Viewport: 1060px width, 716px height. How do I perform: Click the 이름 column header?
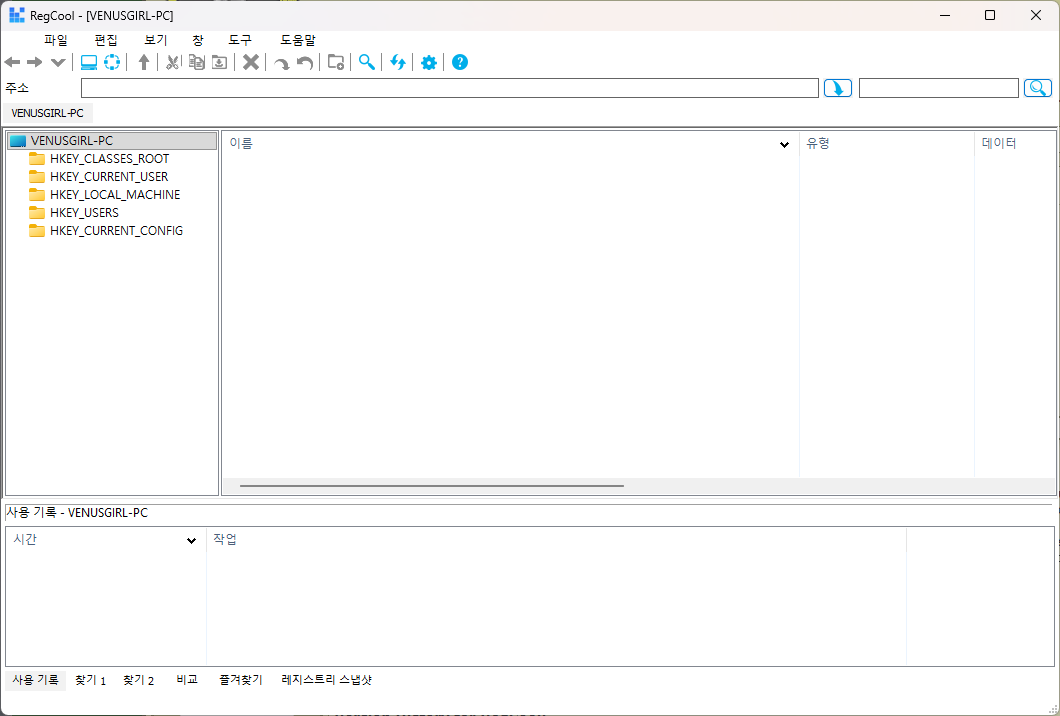[x=510, y=143]
